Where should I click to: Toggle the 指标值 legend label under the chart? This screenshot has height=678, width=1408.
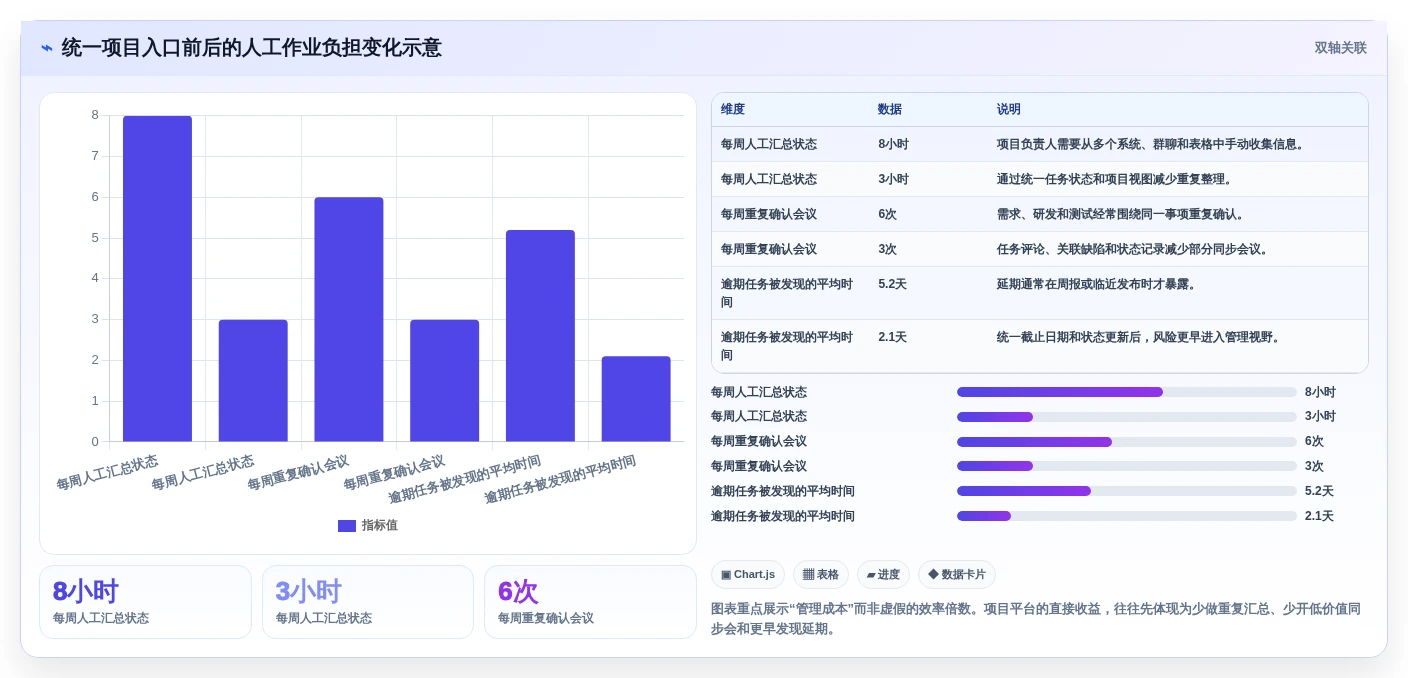point(380,526)
